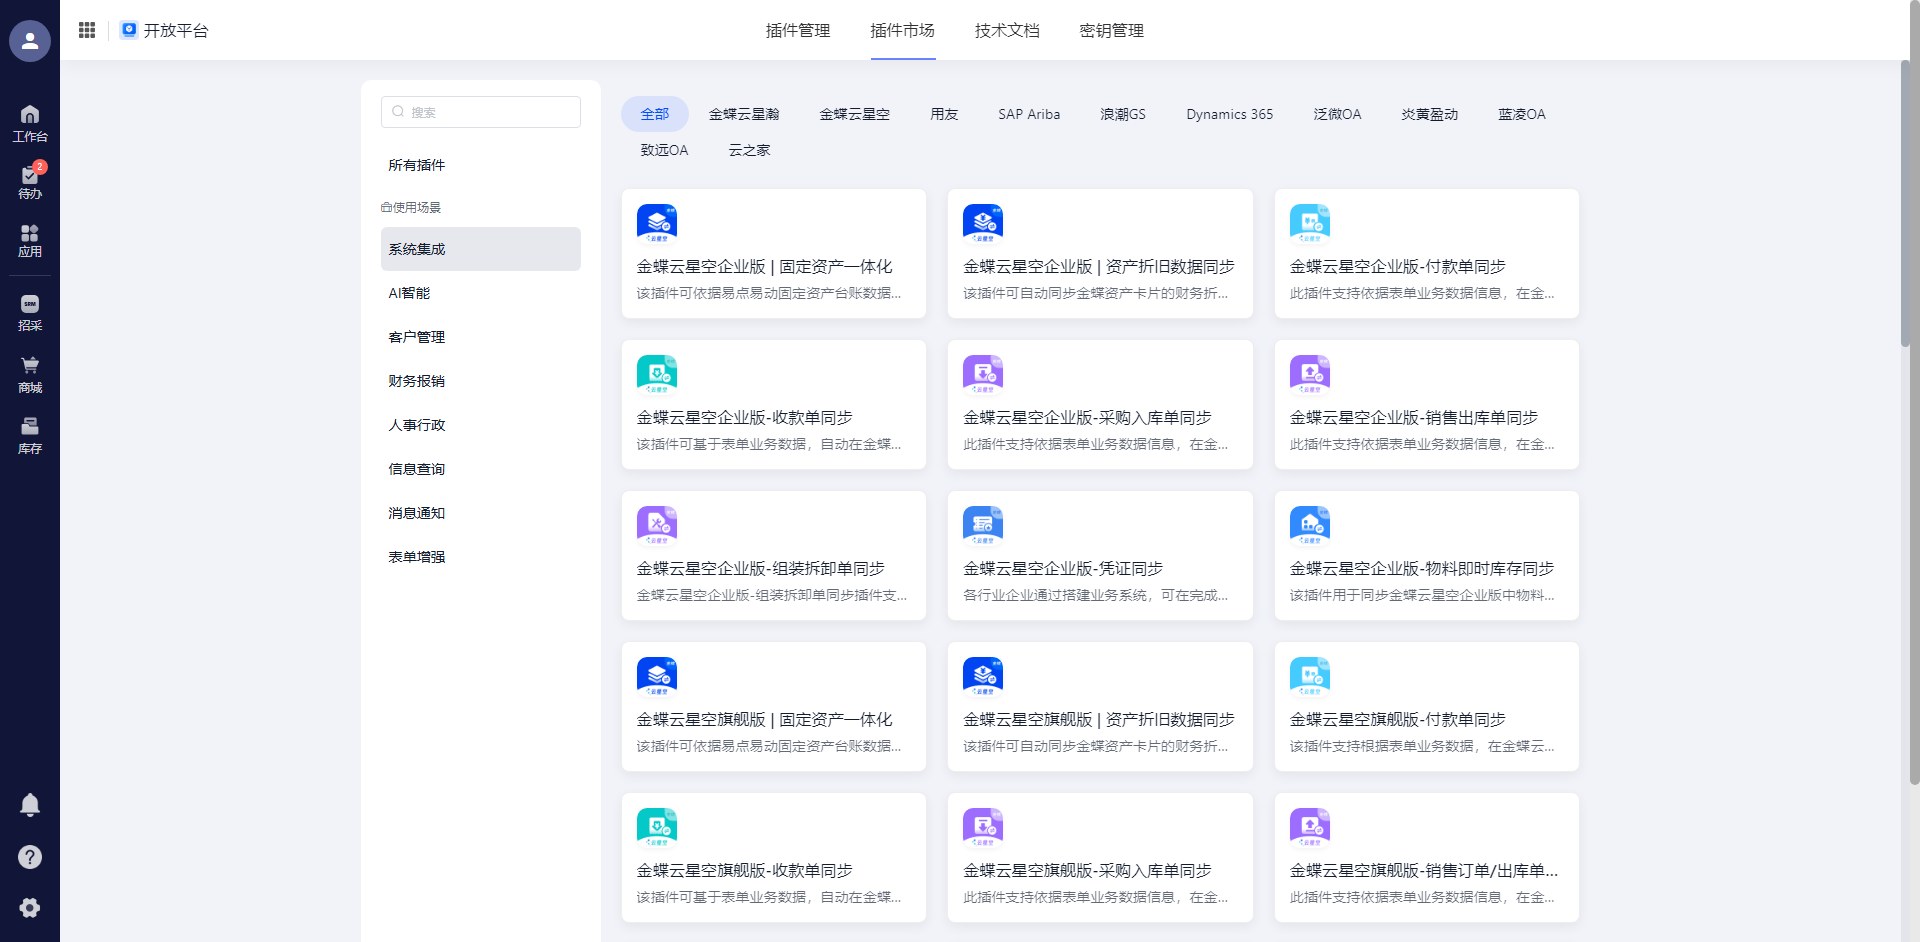The width and height of the screenshot is (1920, 942).
Task: Click icon of 金蝶云星空企业版-收款单同步 plugin
Action: (x=657, y=374)
